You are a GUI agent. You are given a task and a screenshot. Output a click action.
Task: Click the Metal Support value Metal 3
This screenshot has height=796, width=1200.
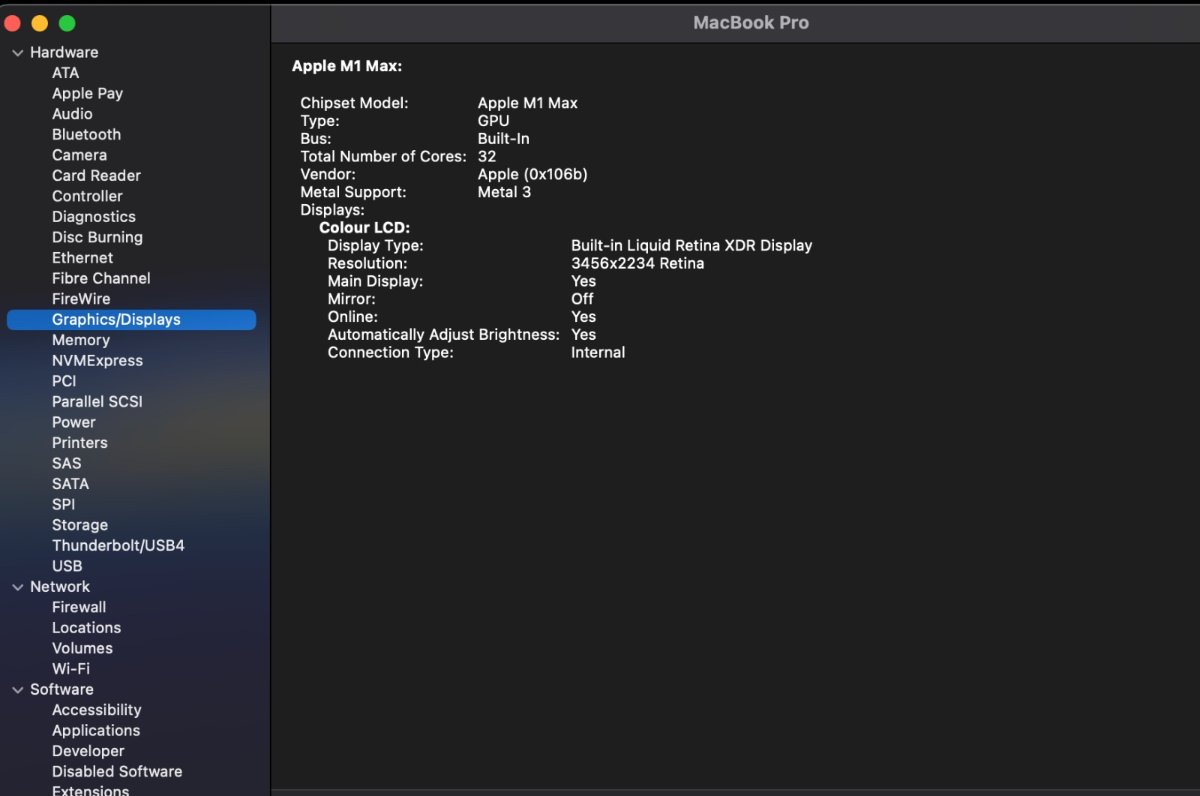[505, 192]
